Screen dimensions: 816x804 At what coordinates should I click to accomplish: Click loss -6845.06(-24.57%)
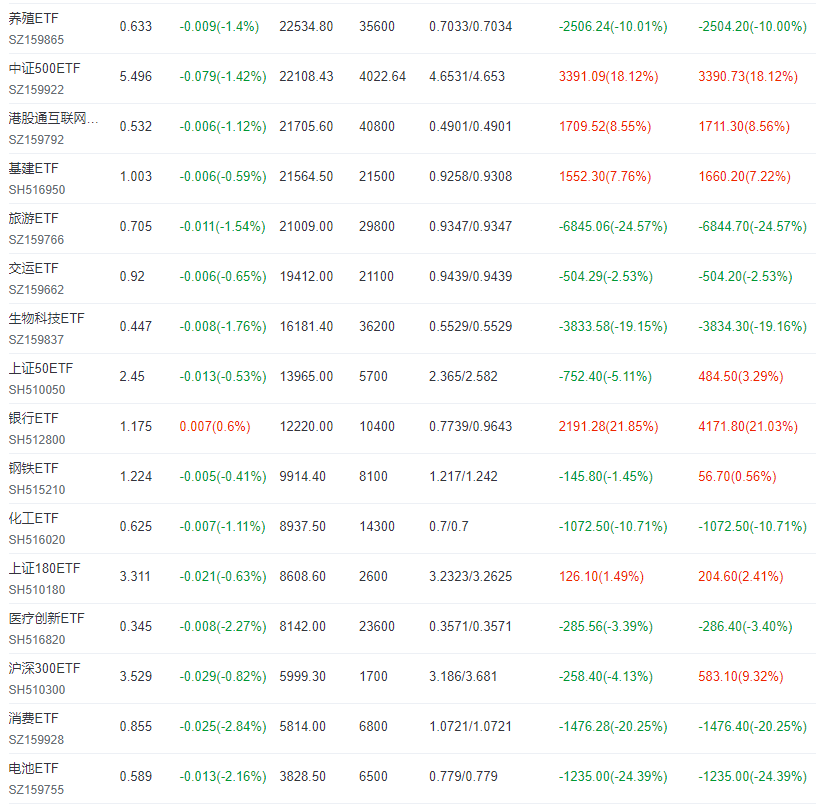pos(613,226)
